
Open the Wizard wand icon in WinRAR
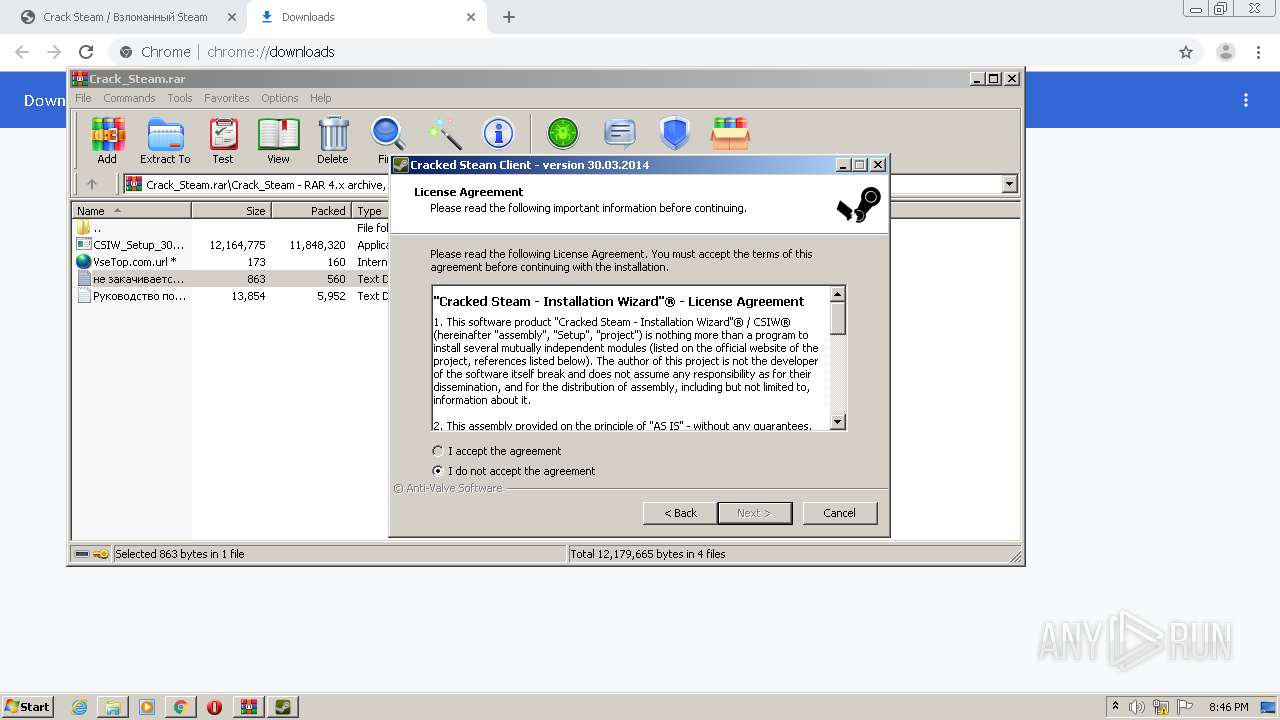(x=444, y=133)
